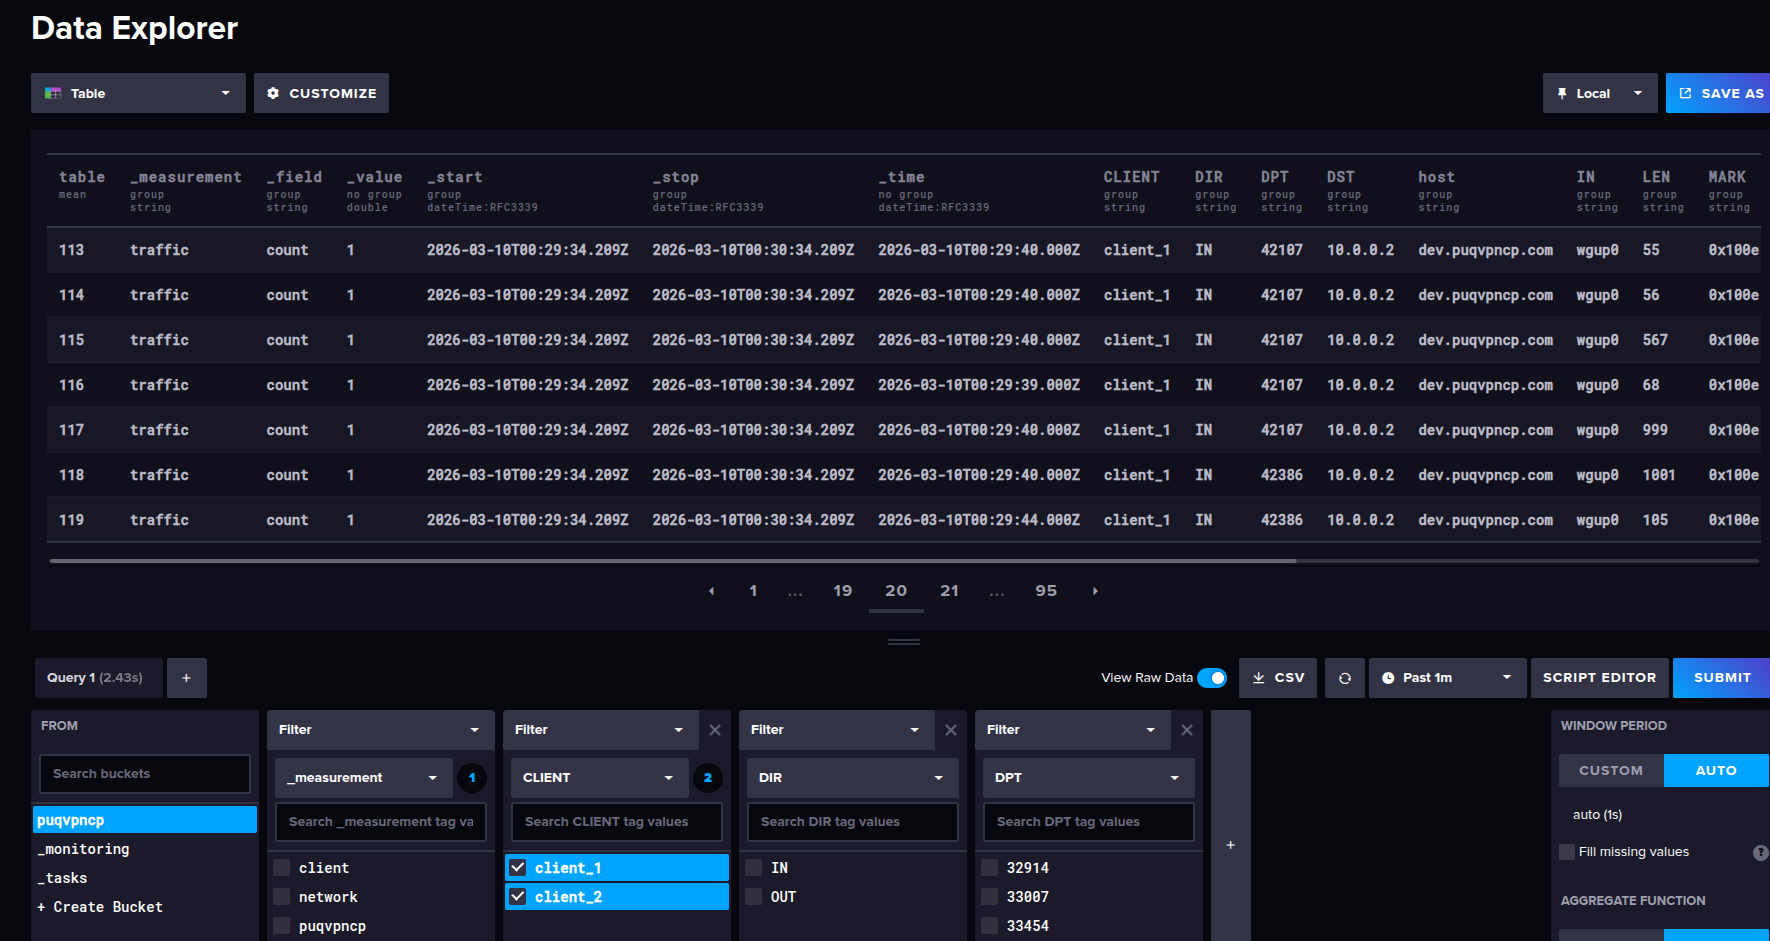The image size is (1770, 941).
Task: Focus Search _measurement tag values field
Action: 381,822
